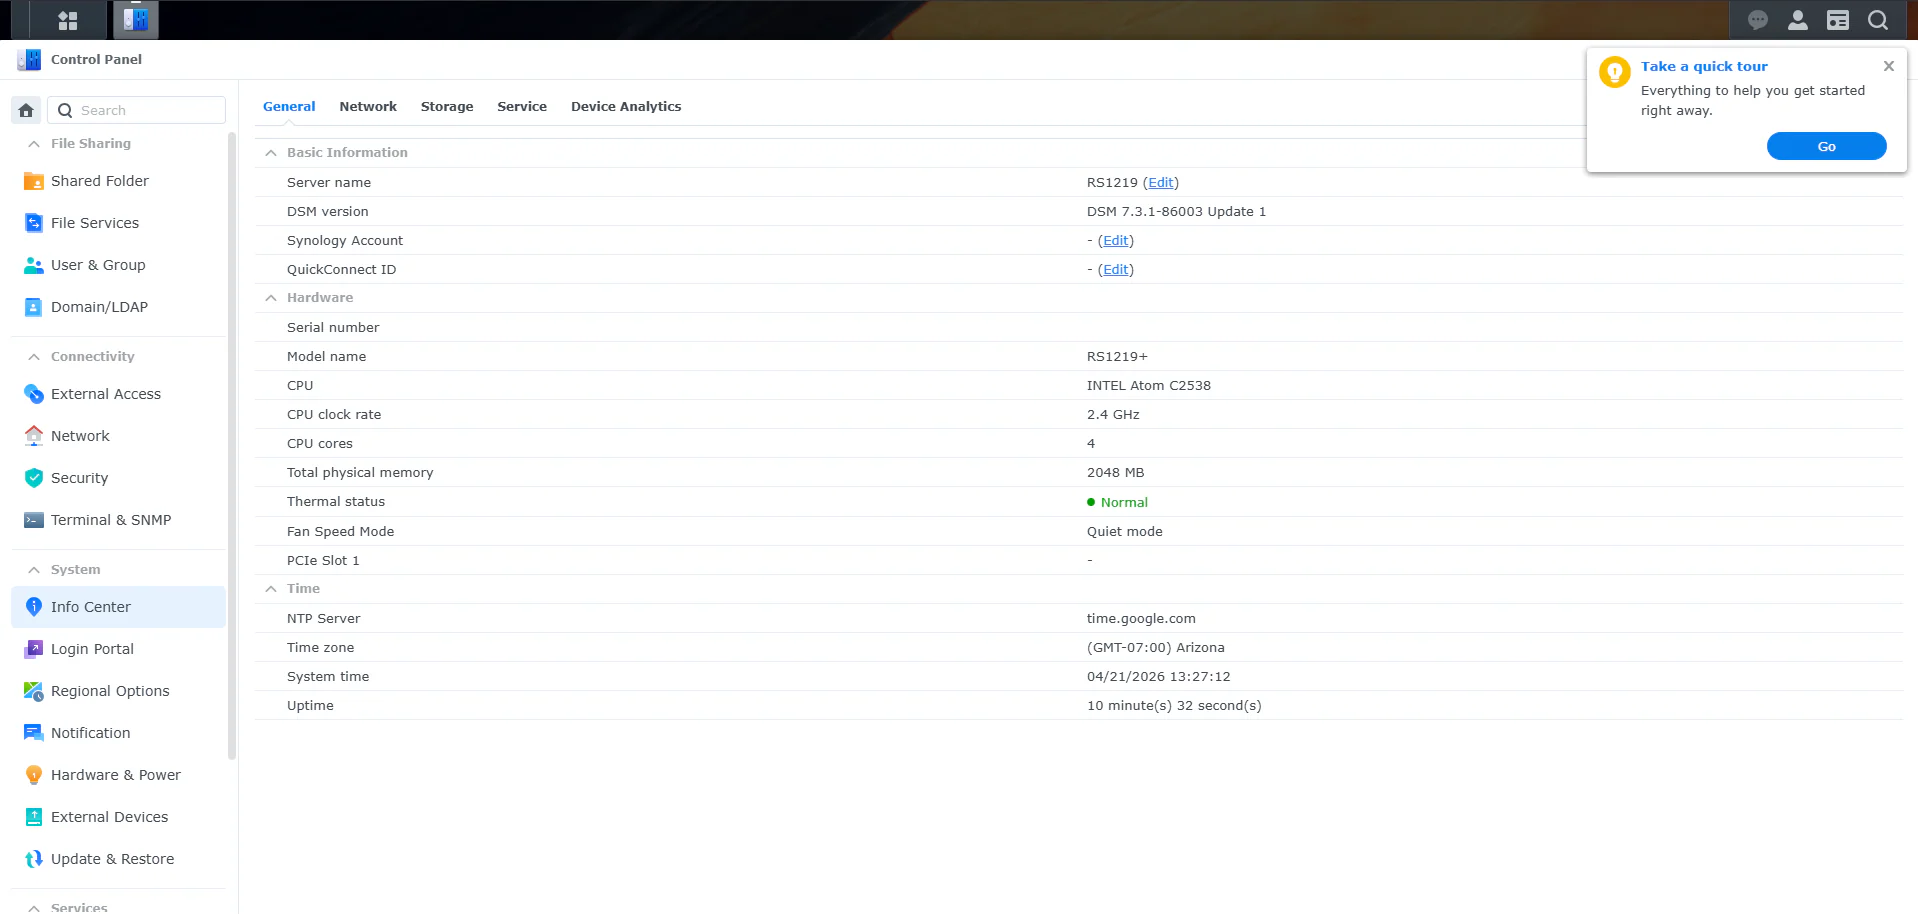Click the quick tour lightbulb icon
This screenshot has height=914, width=1918.
pyautogui.click(x=1614, y=72)
